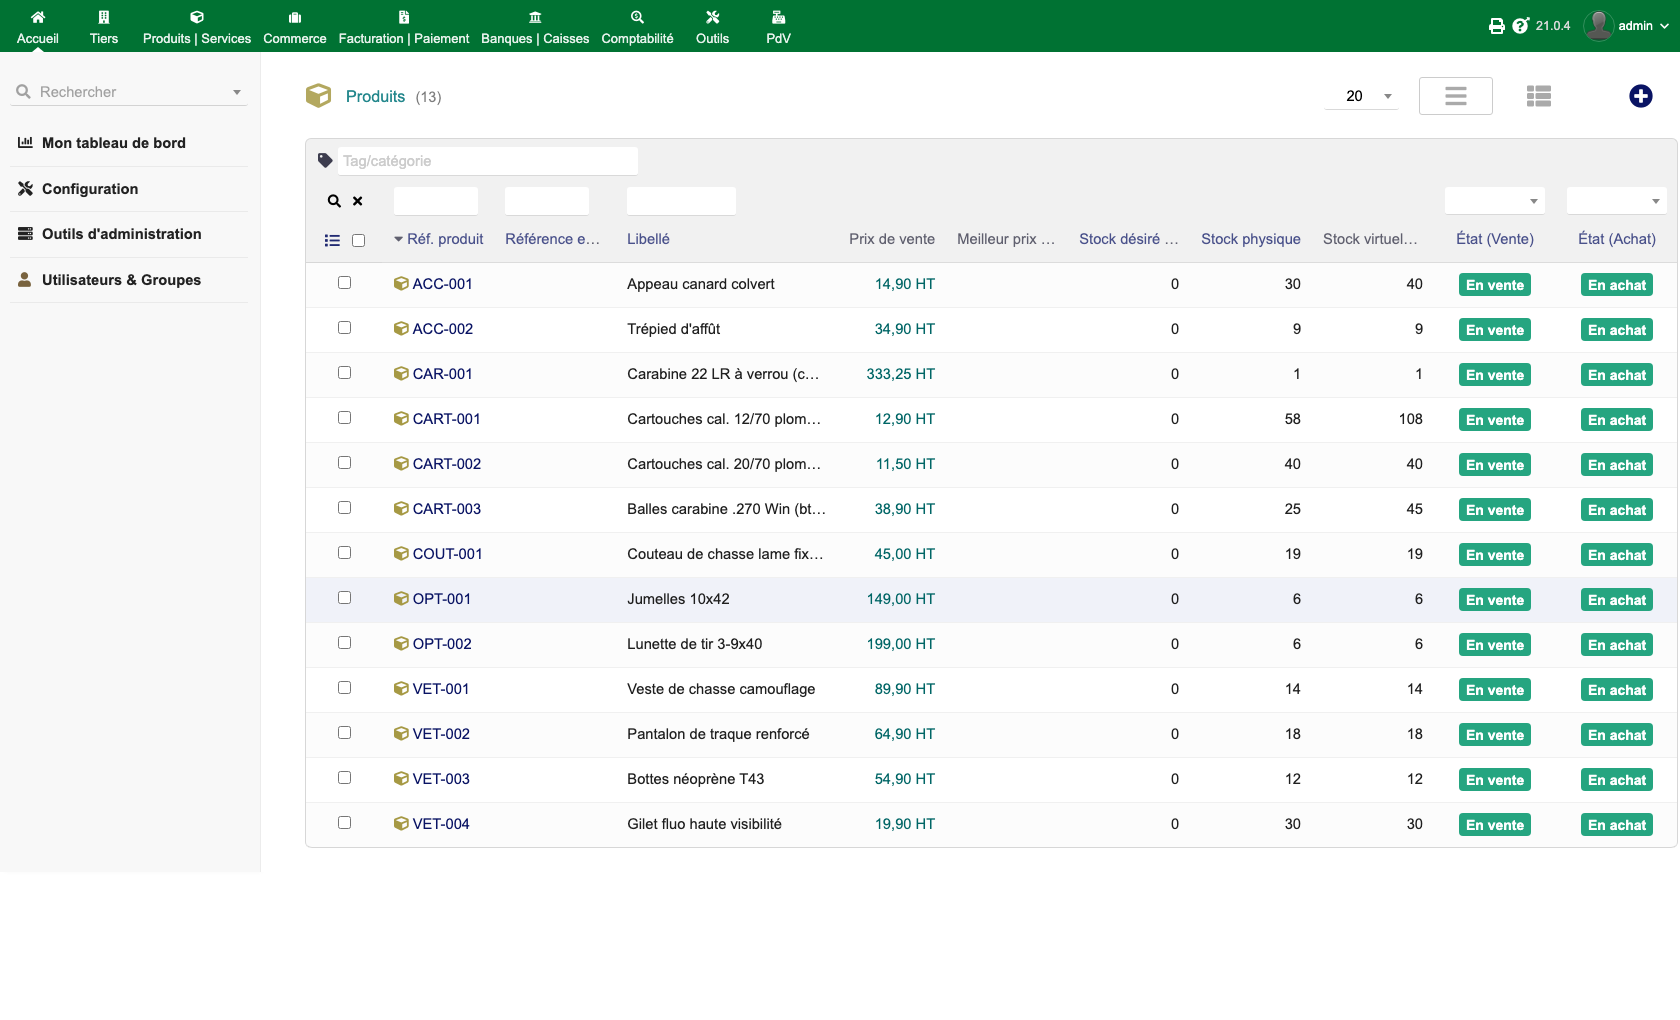
Task: Select the OPT-001 row checkbox
Action: (x=344, y=598)
